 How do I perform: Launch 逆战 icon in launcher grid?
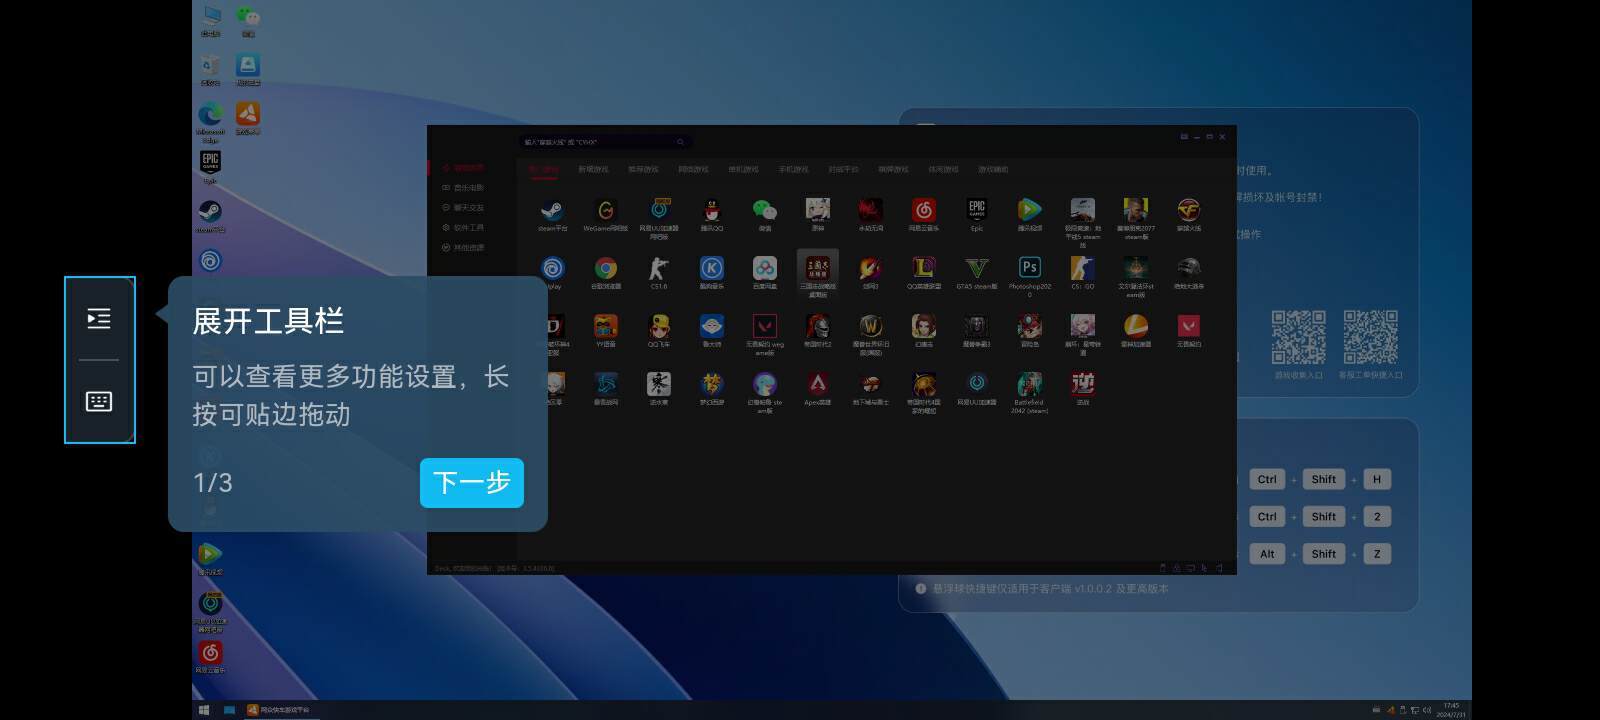[1083, 384]
